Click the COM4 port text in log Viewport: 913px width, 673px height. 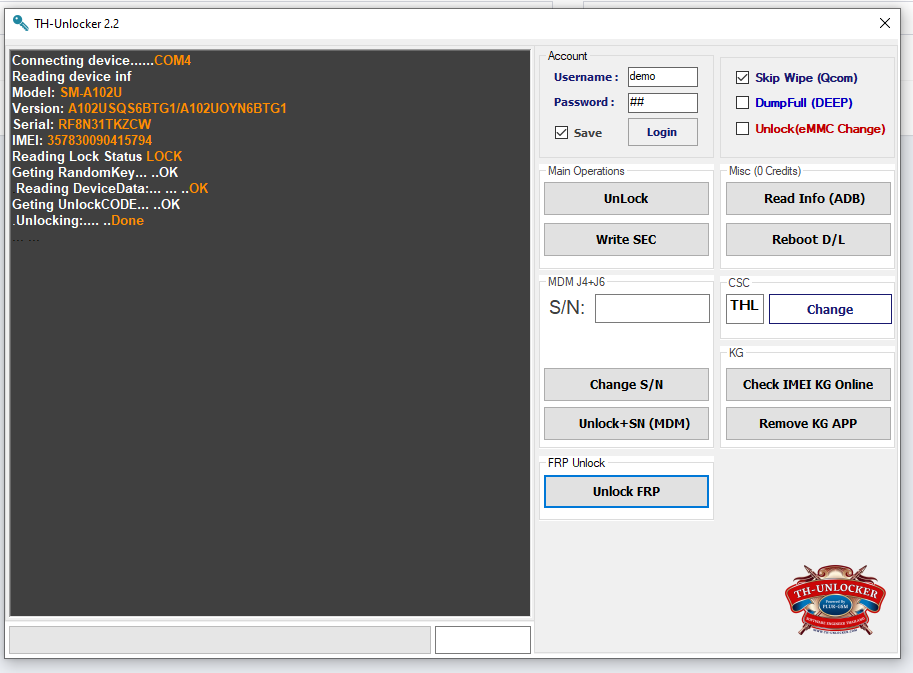(172, 61)
